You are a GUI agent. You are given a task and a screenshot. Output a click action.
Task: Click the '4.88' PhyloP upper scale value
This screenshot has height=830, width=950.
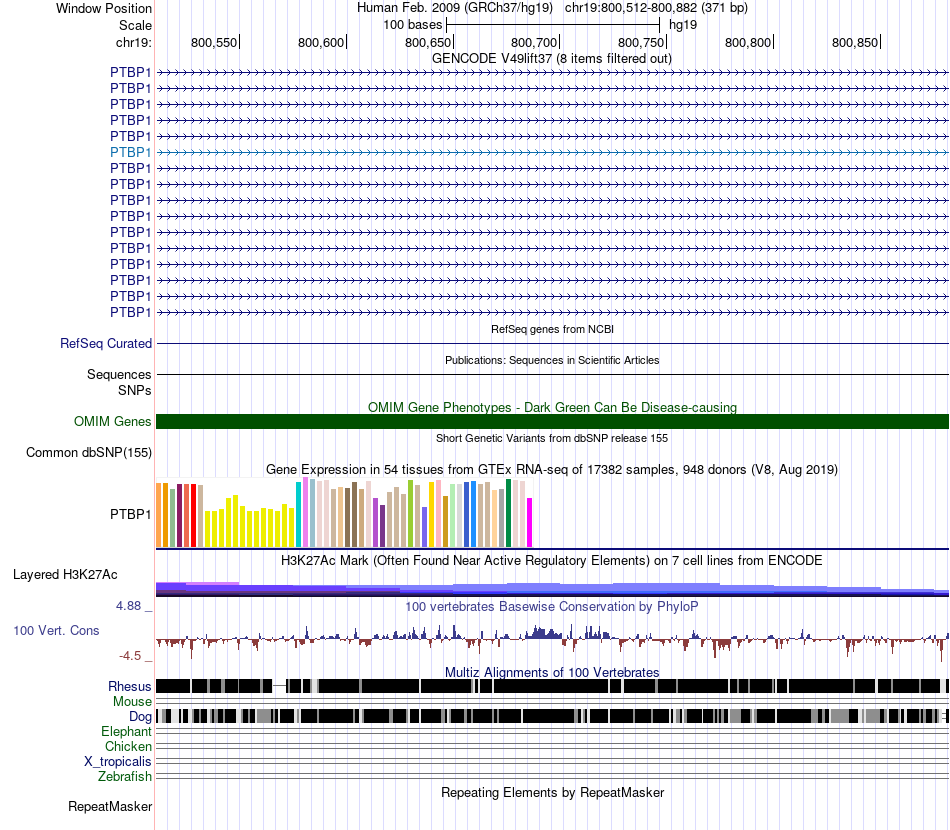[128, 606]
